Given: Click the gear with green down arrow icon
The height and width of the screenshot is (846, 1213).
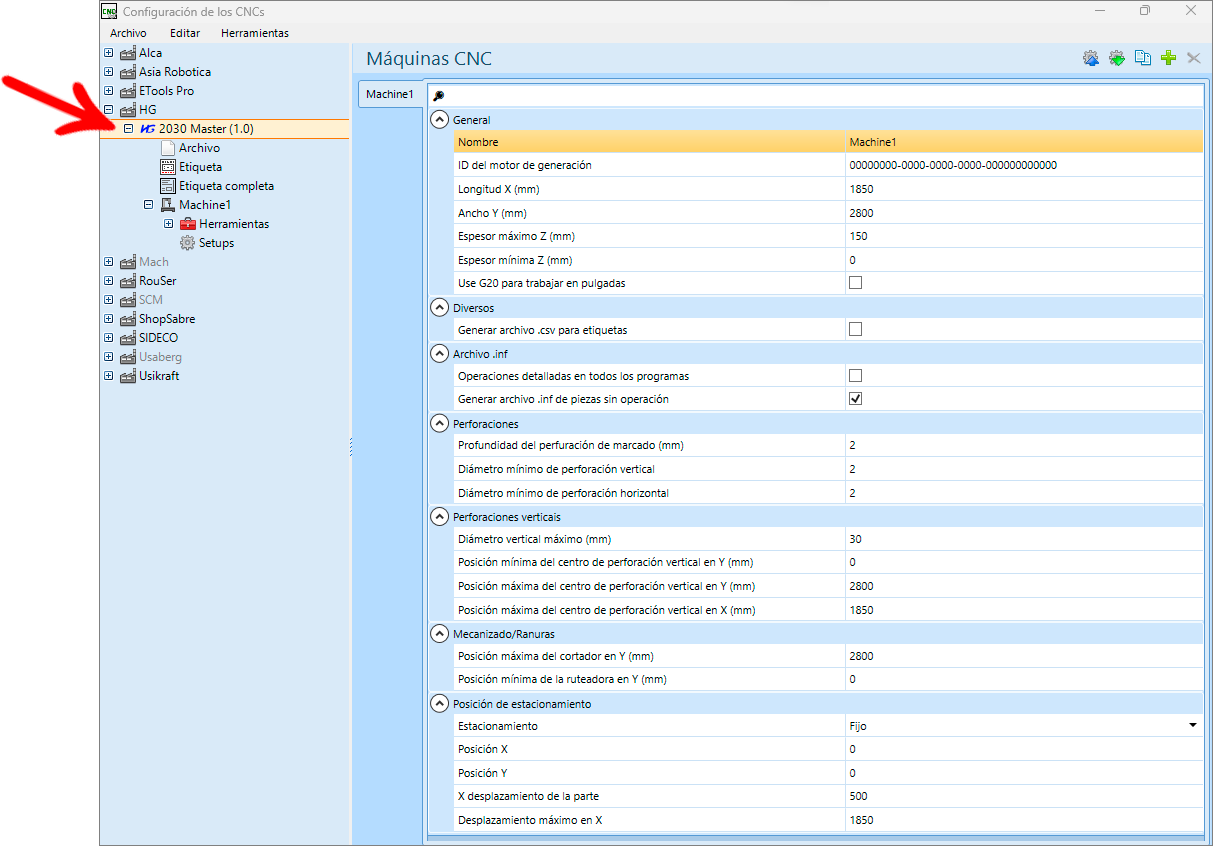Looking at the screenshot, I should coord(1117,59).
